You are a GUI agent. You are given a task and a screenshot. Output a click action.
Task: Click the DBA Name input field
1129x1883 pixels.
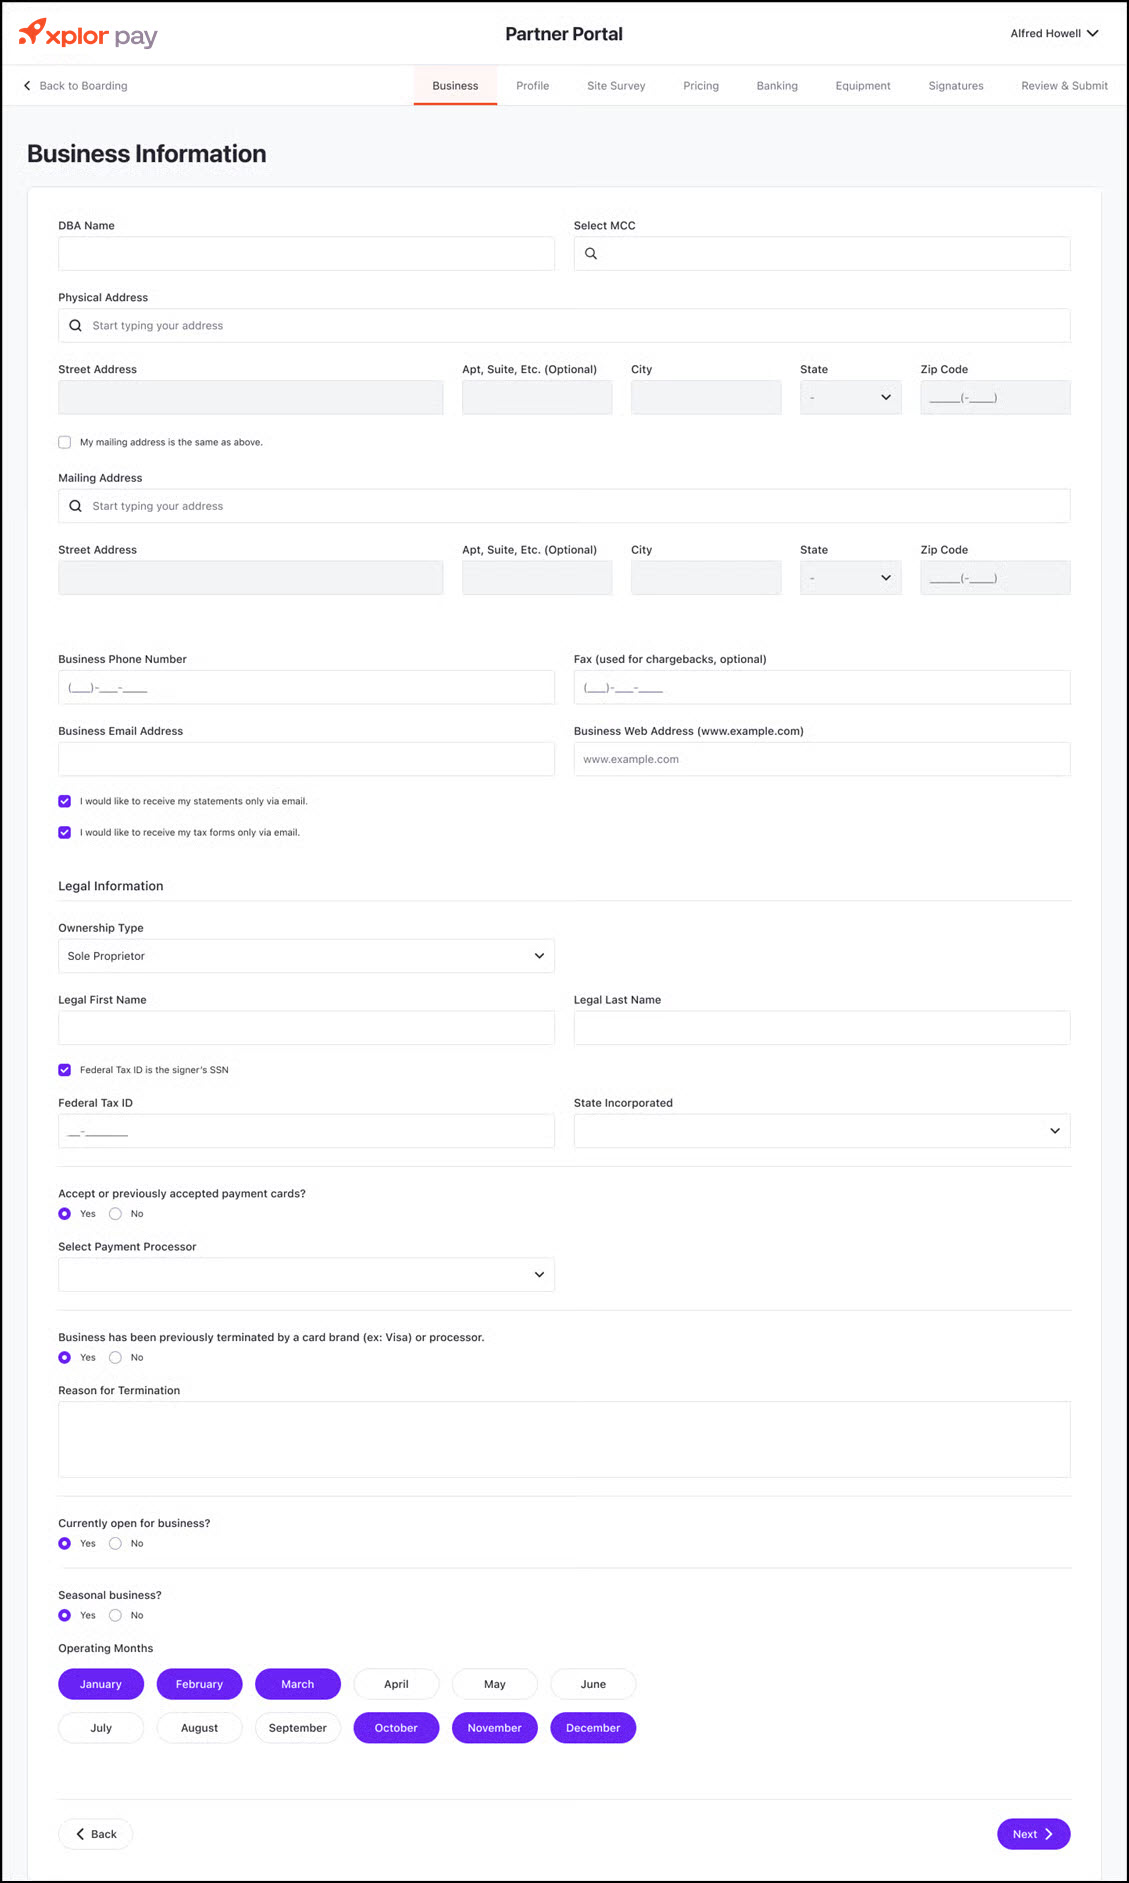[306, 254]
